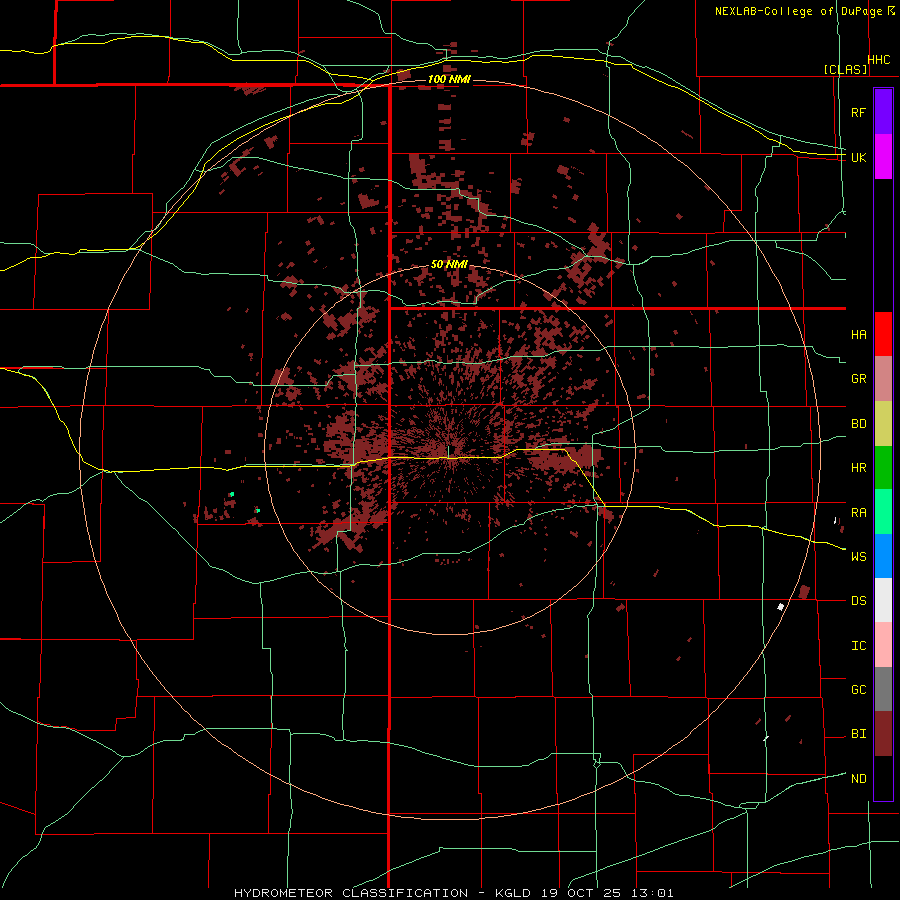Click the HR legend label
The image size is (900, 900).
(859, 468)
